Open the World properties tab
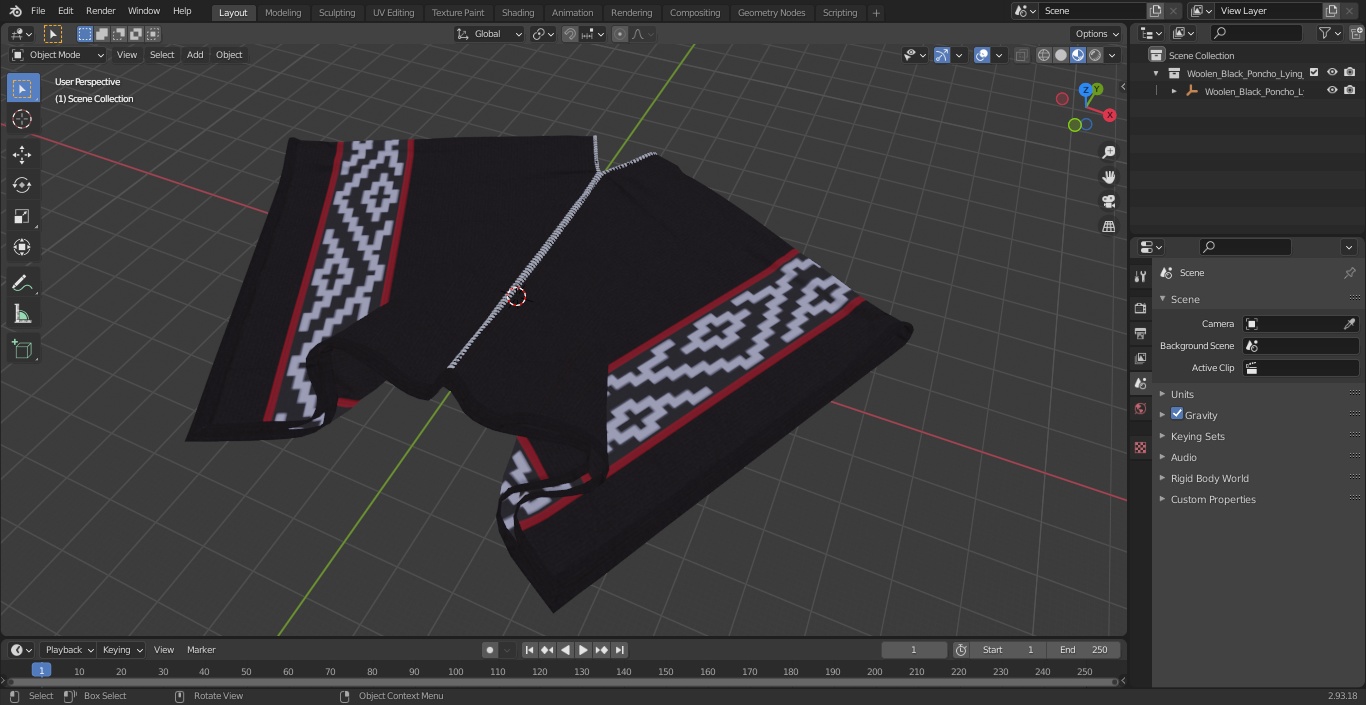Image resolution: width=1366 pixels, height=705 pixels. 1140,408
